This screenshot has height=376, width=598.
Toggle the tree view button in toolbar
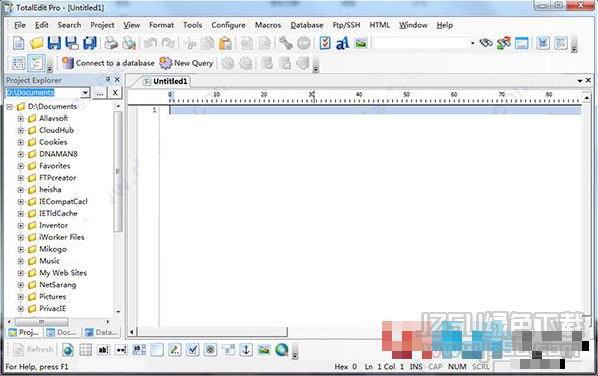pyautogui.click(x=36, y=63)
